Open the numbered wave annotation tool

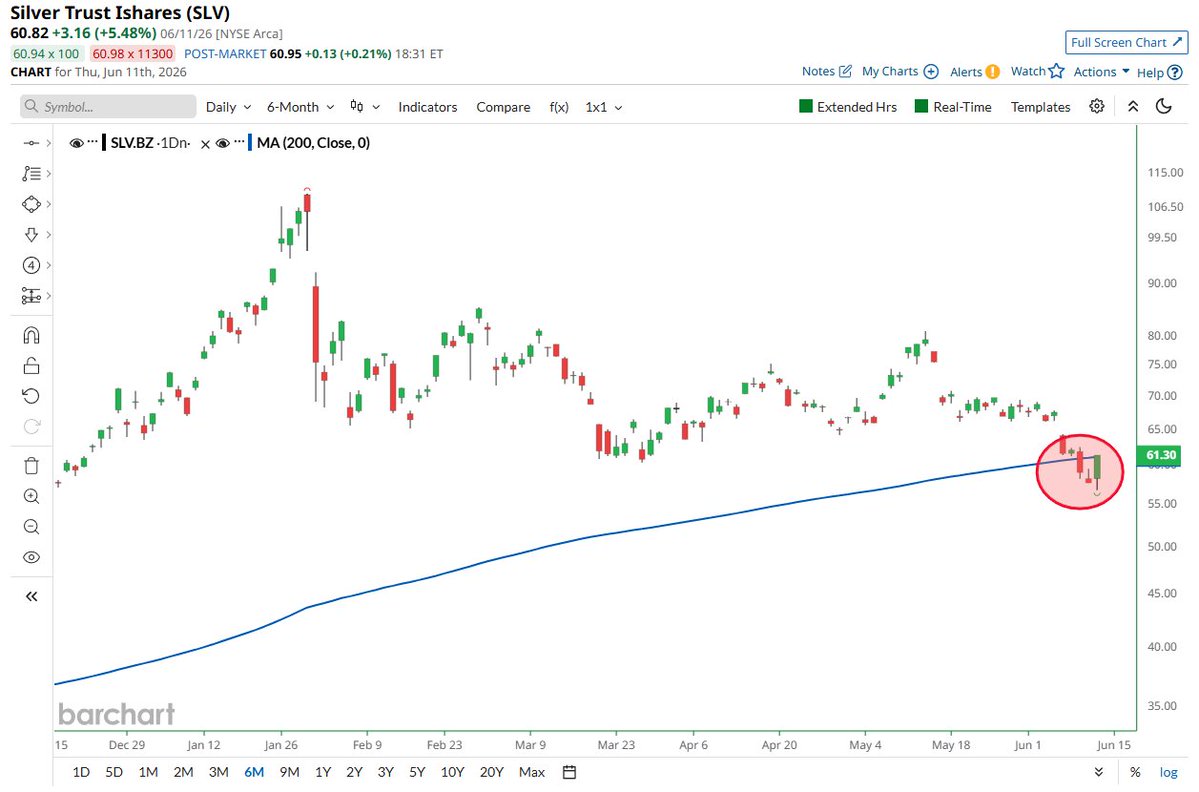pos(31,265)
